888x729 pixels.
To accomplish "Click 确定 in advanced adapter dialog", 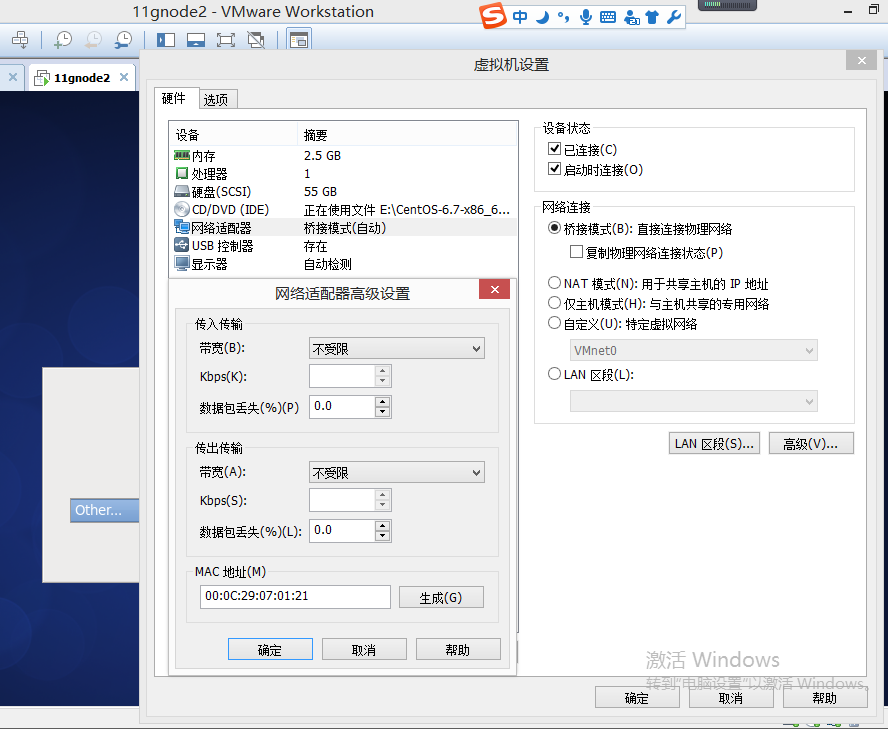I will click(270, 650).
